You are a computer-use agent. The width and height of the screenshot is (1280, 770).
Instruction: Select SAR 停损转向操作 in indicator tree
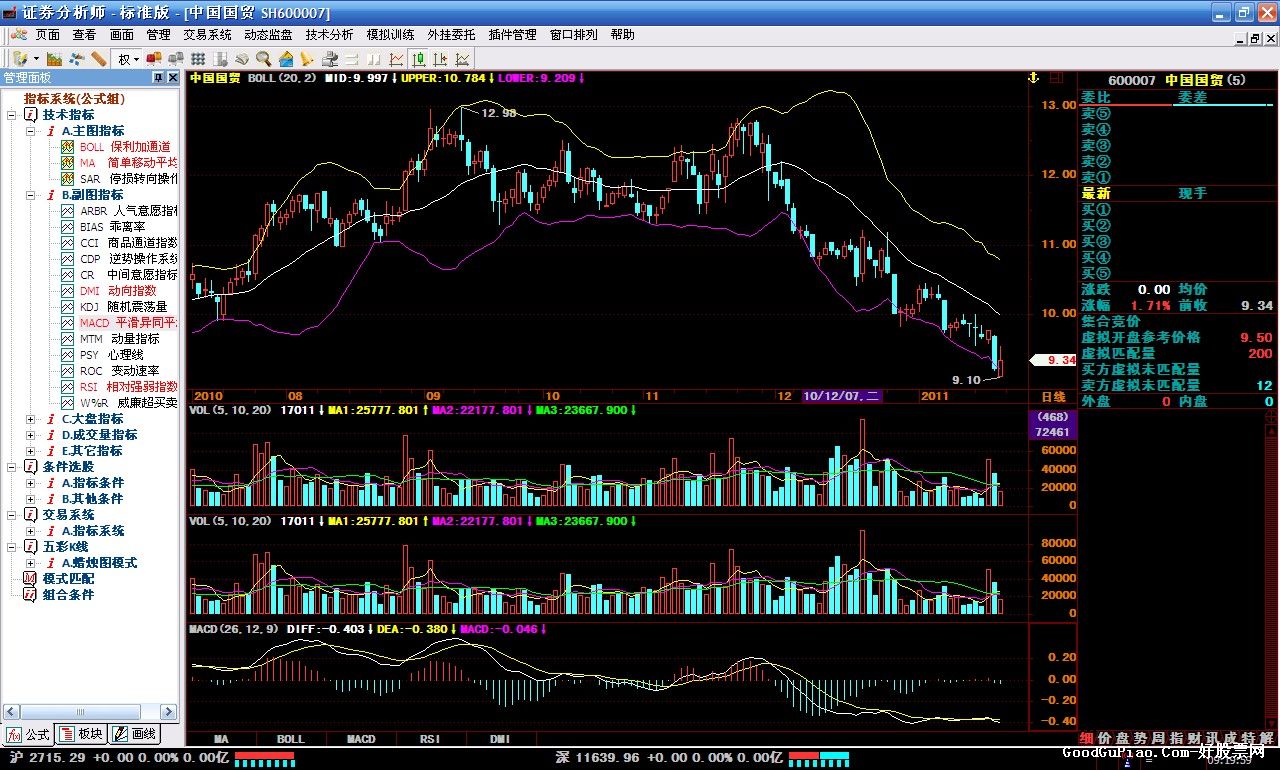(x=128, y=179)
